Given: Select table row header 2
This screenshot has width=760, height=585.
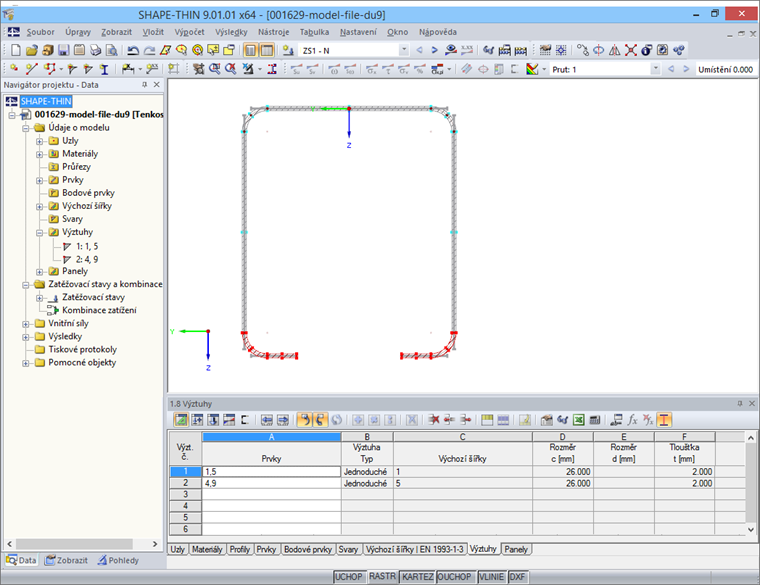Looking at the screenshot, I should click(x=185, y=483).
